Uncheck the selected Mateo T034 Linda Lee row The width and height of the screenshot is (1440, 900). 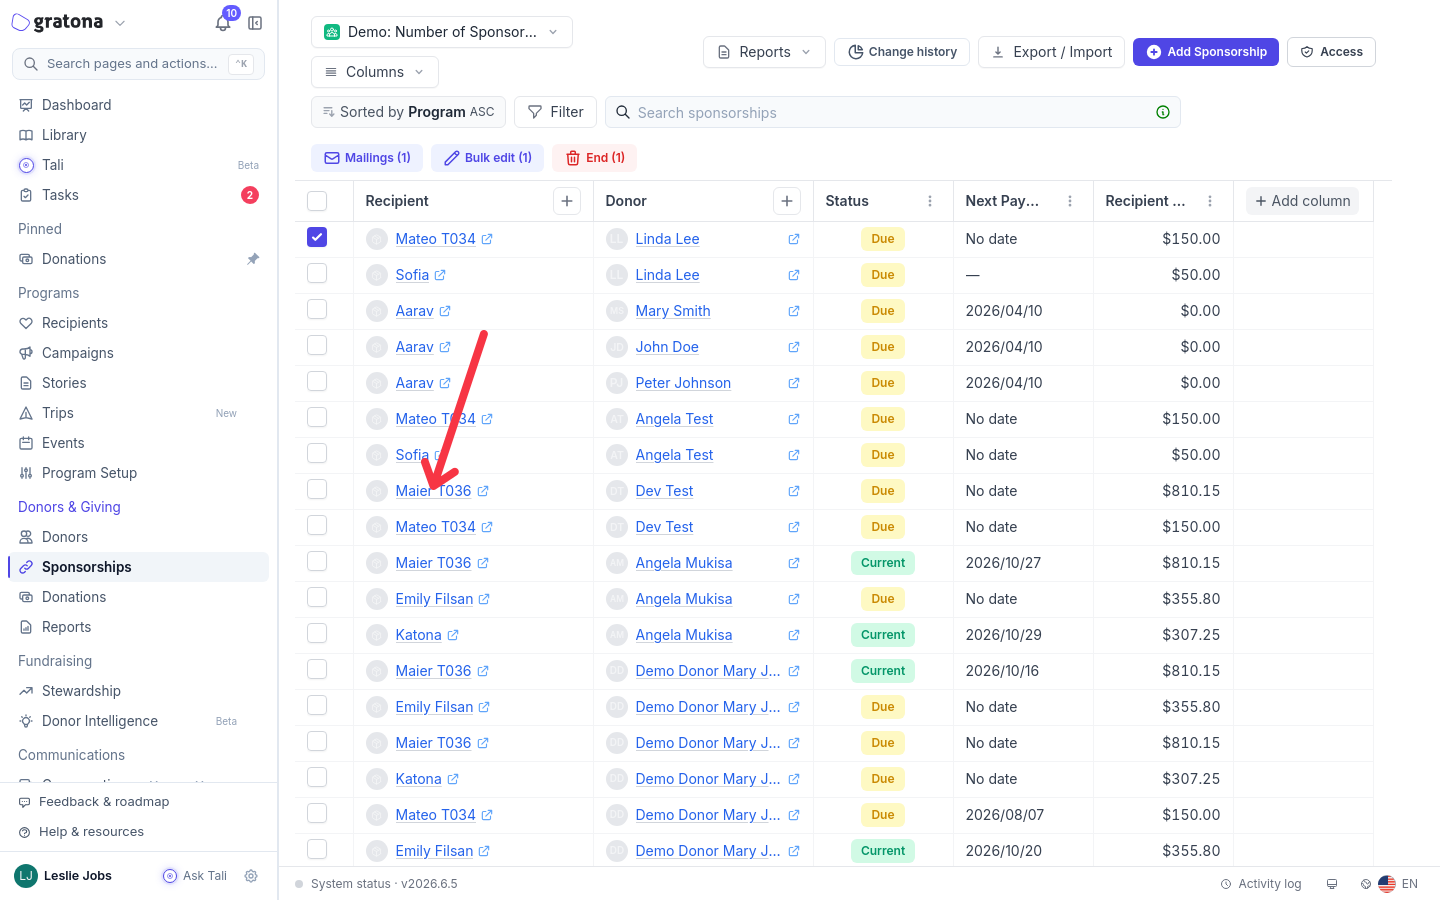click(317, 237)
